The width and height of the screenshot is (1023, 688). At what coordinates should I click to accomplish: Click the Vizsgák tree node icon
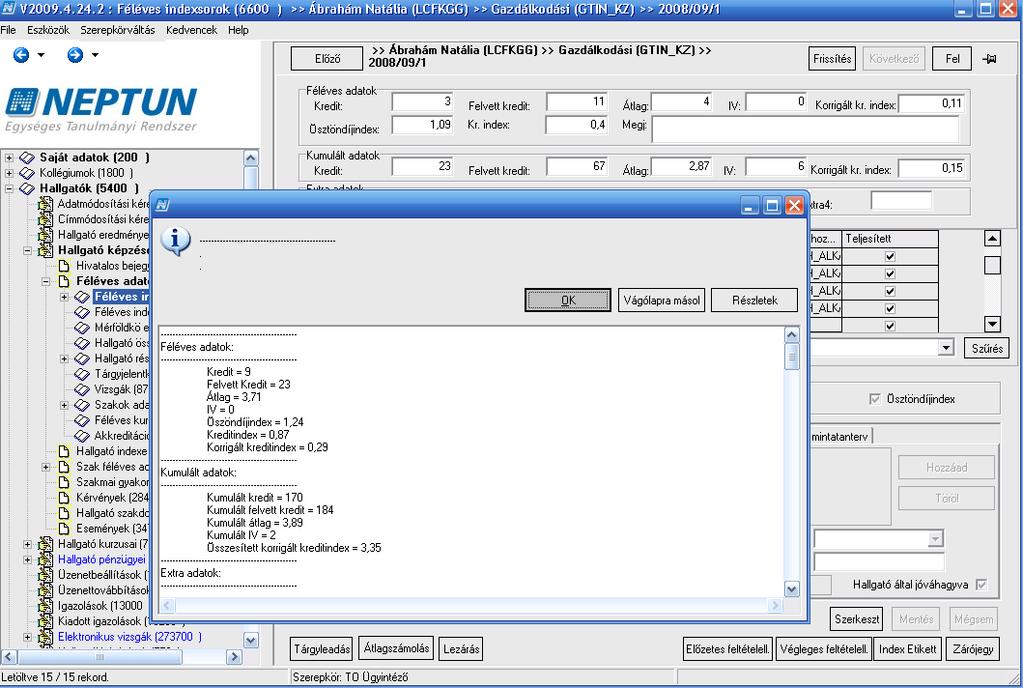82,390
